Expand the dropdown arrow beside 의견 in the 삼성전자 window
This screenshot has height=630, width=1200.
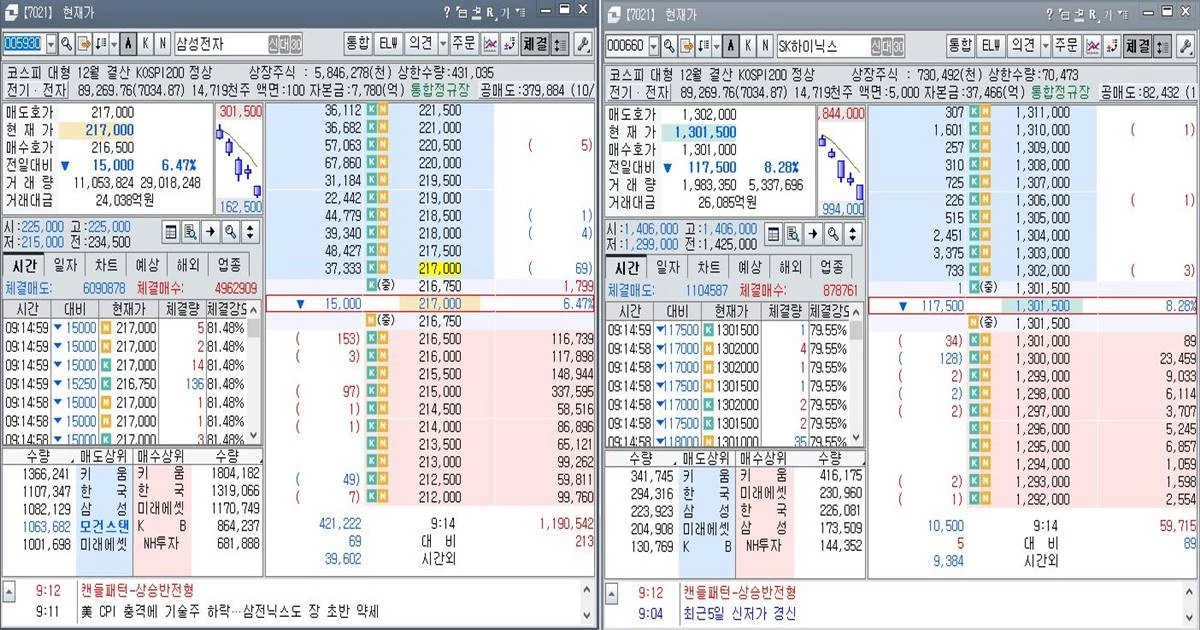[x=443, y=45]
